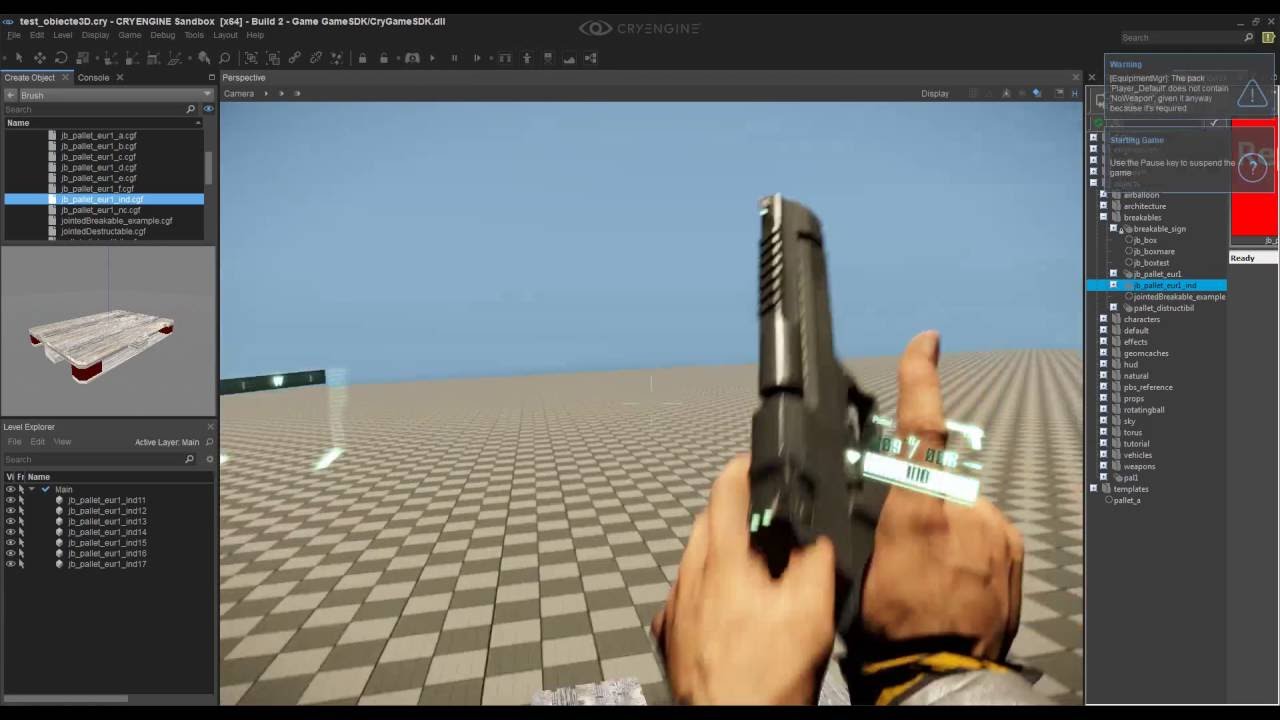
Task: Click the terrain graph icon in toolbar
Action: [x=569, y=58]
